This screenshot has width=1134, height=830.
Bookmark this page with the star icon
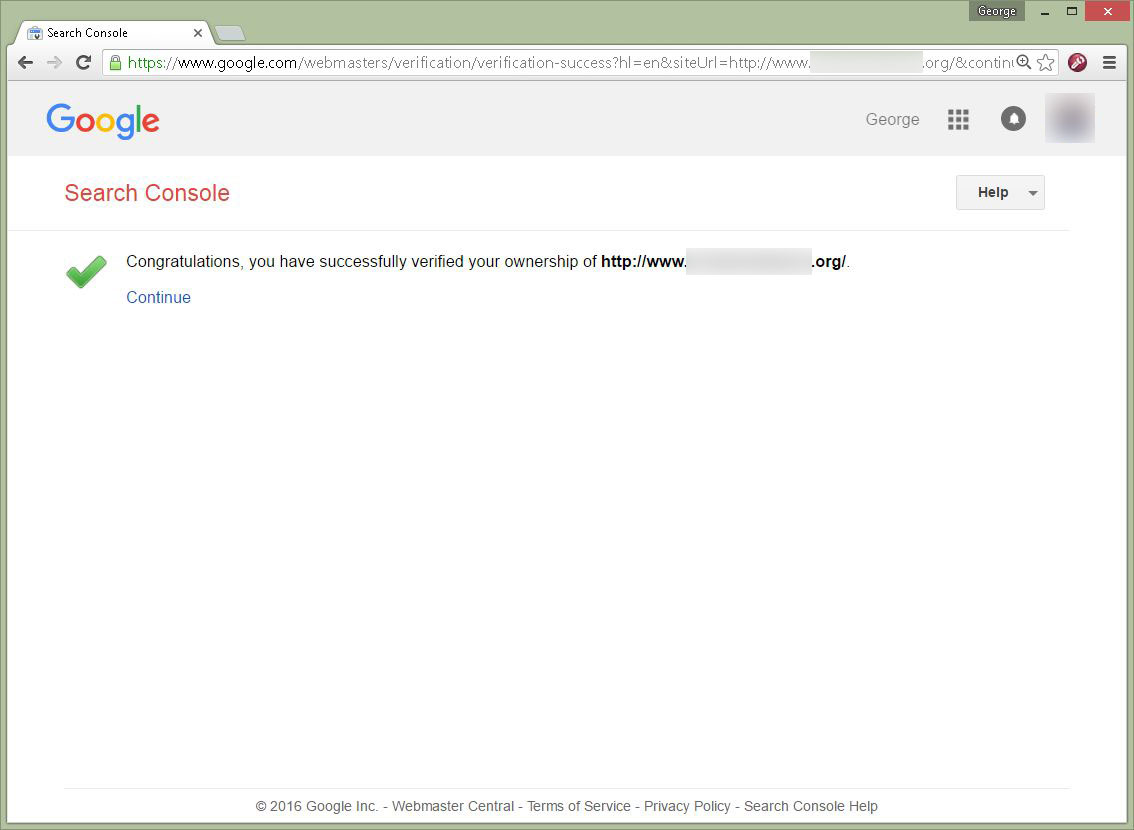point(1045,62)
